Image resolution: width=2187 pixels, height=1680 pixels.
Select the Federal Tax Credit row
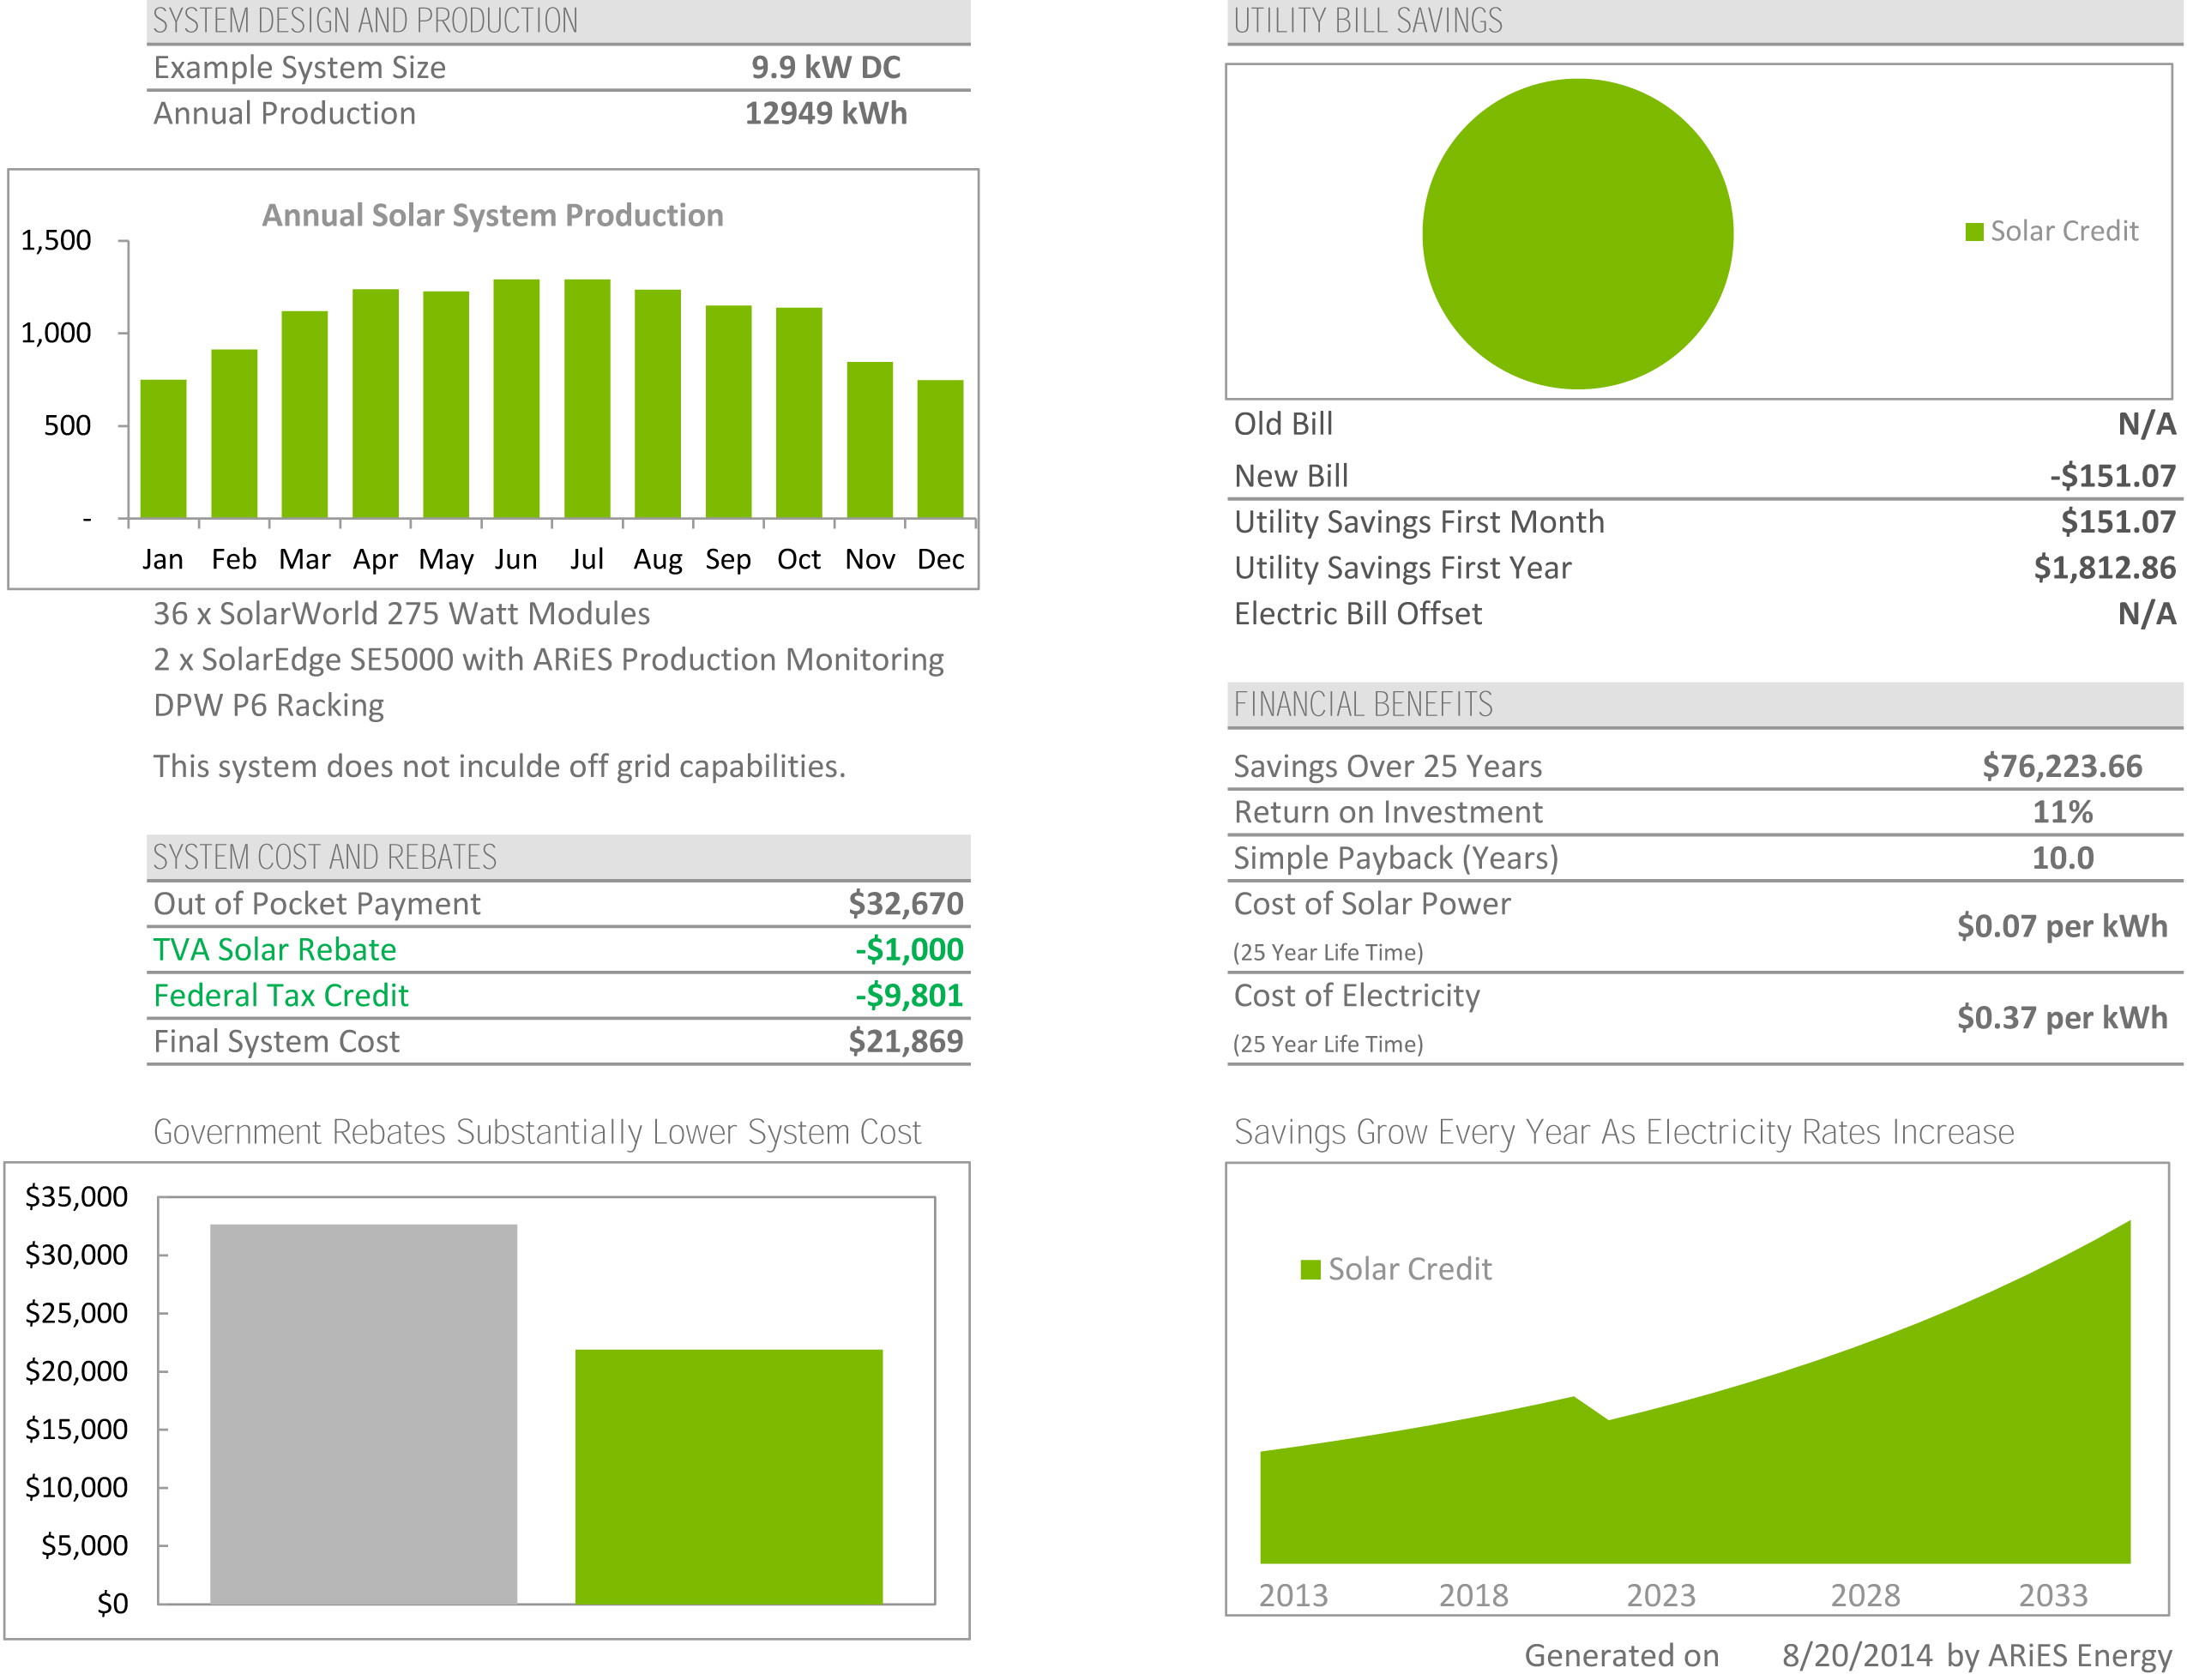[281, 995]
